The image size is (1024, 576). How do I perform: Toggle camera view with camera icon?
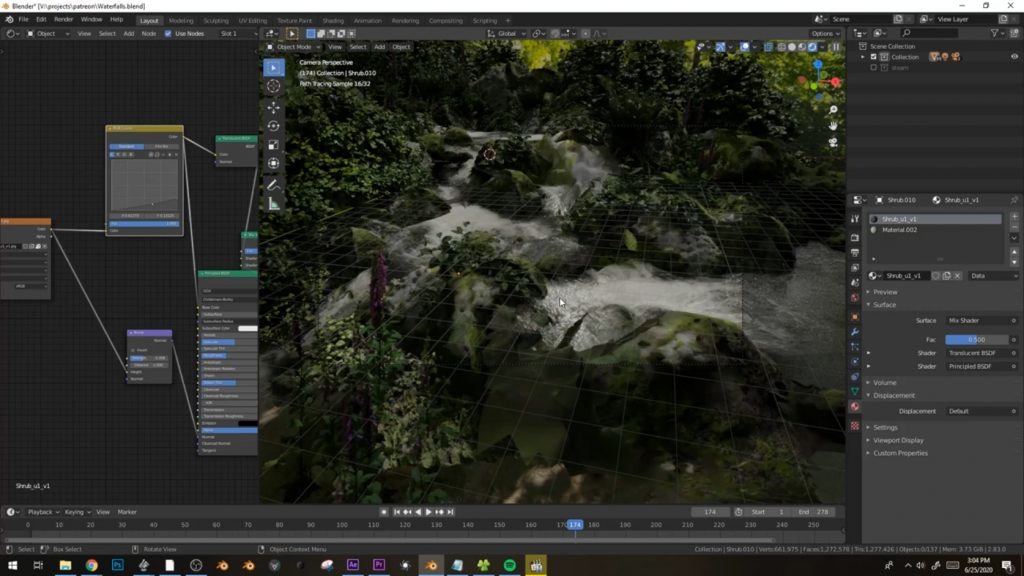click(x=833, y=142)
